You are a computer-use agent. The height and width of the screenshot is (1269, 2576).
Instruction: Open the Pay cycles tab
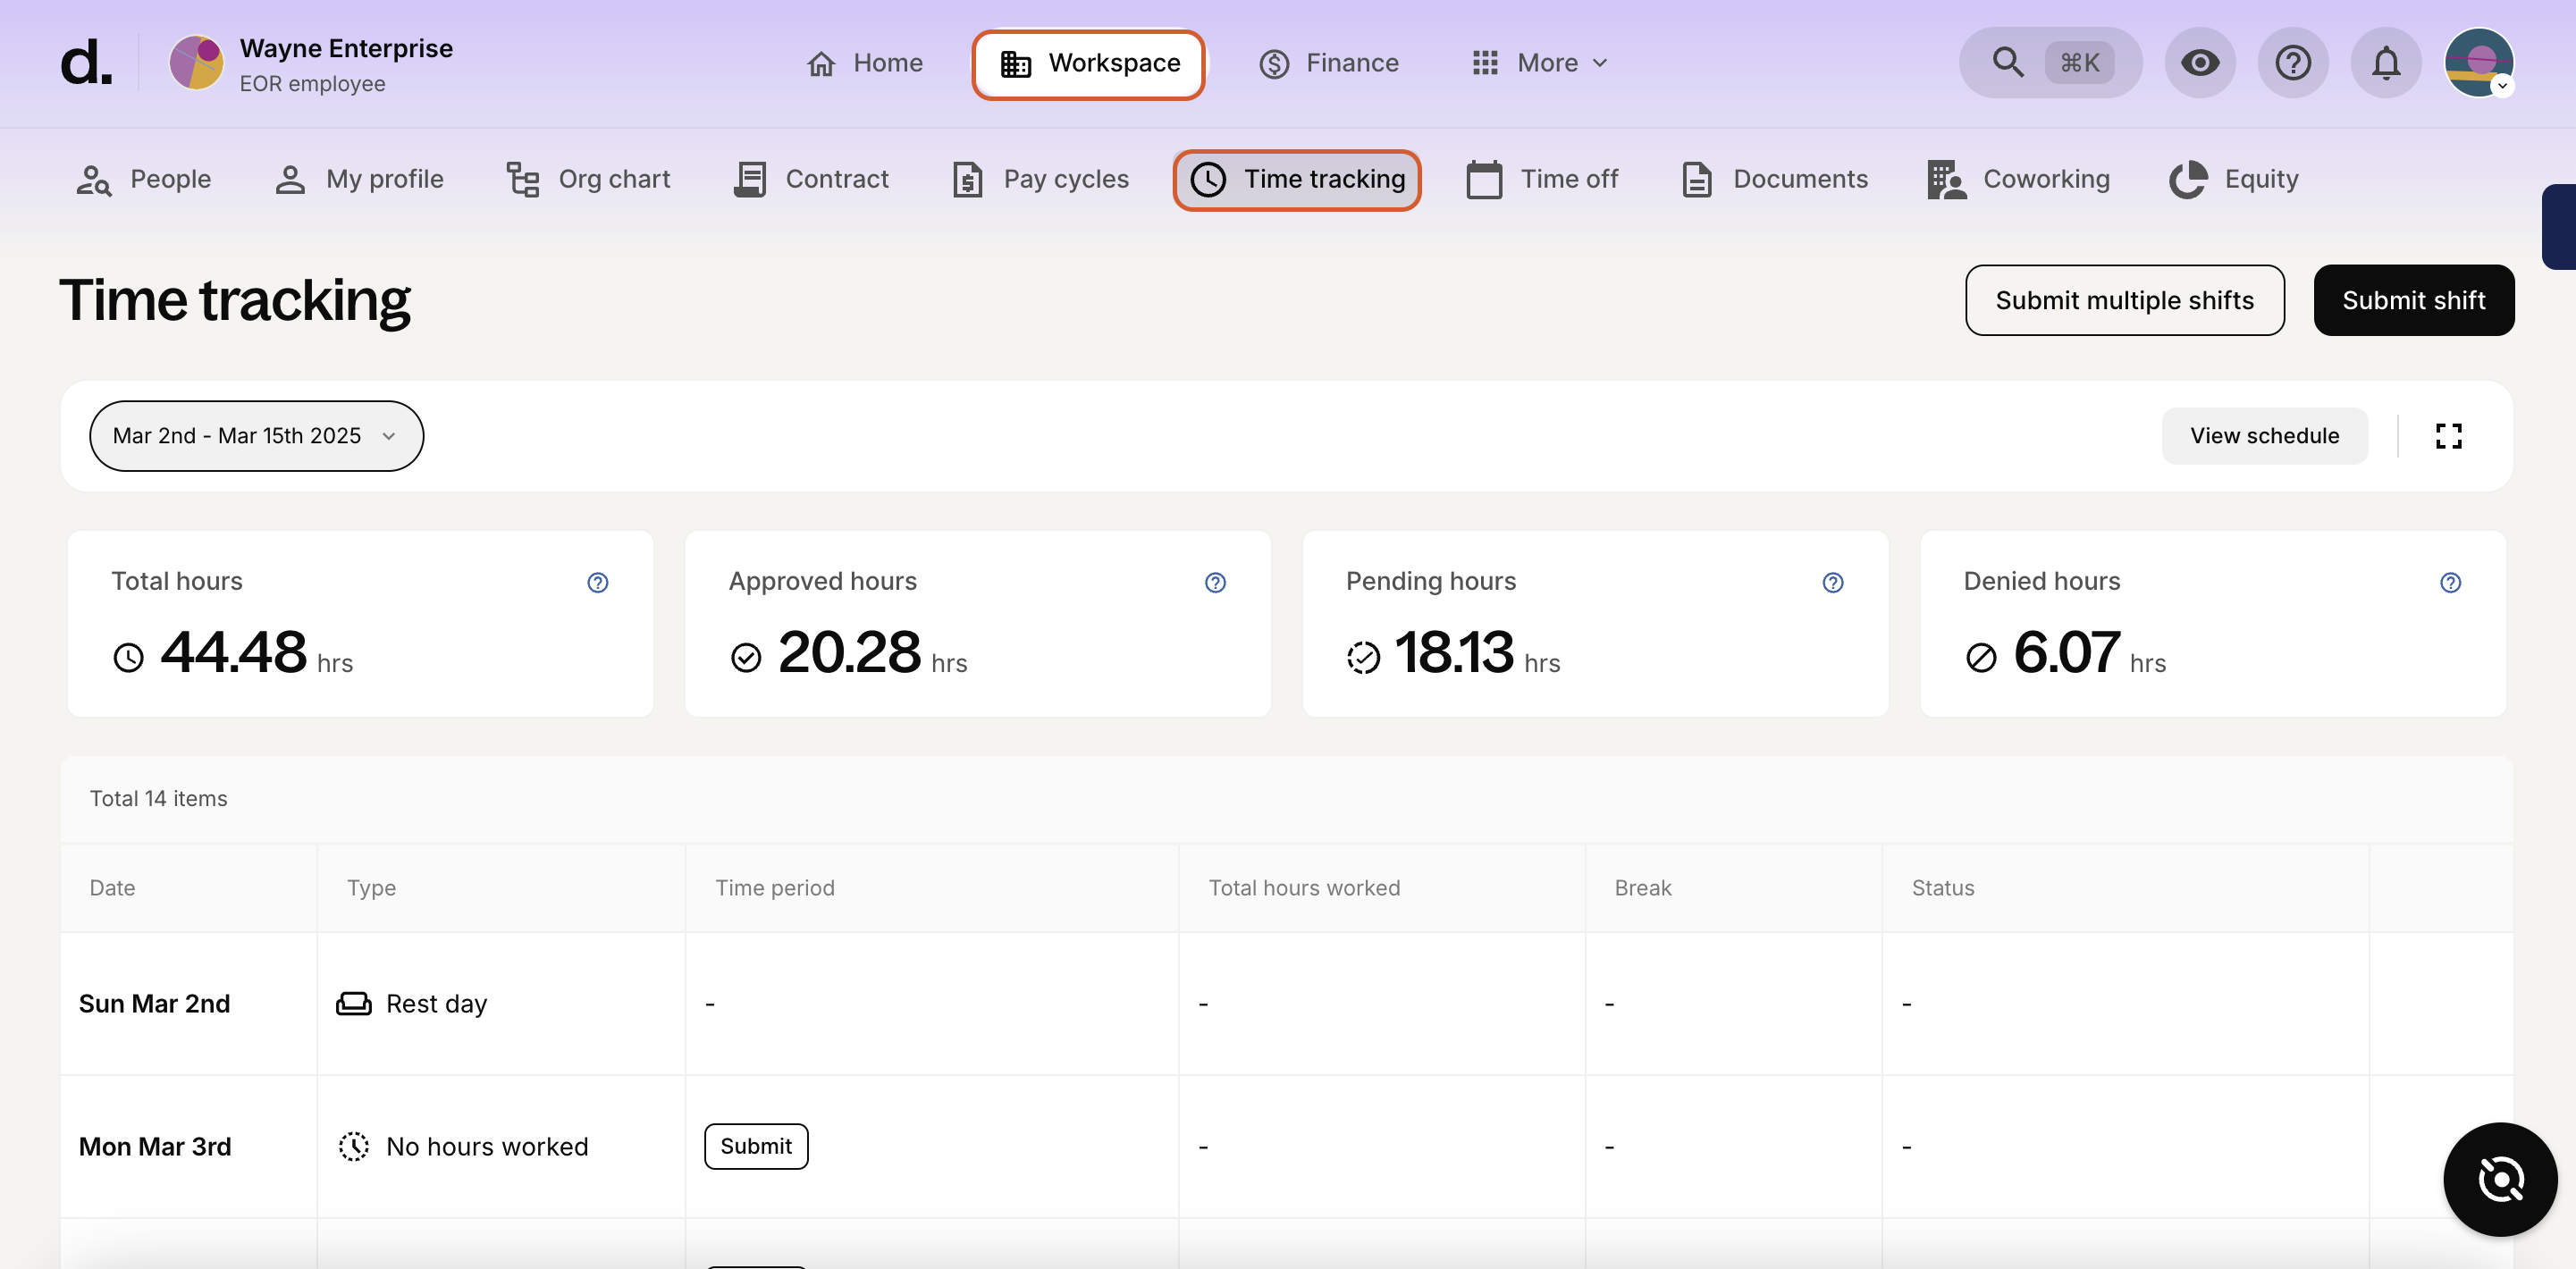(x=1040, y=179)
